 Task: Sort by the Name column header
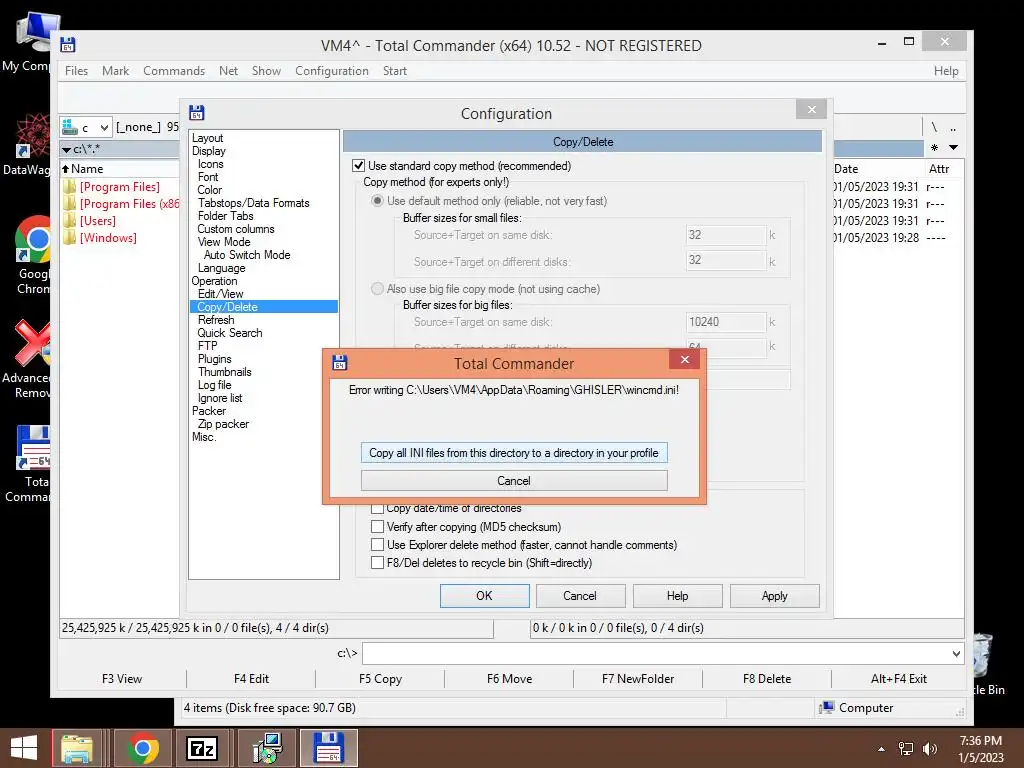(x=120, y=168)
